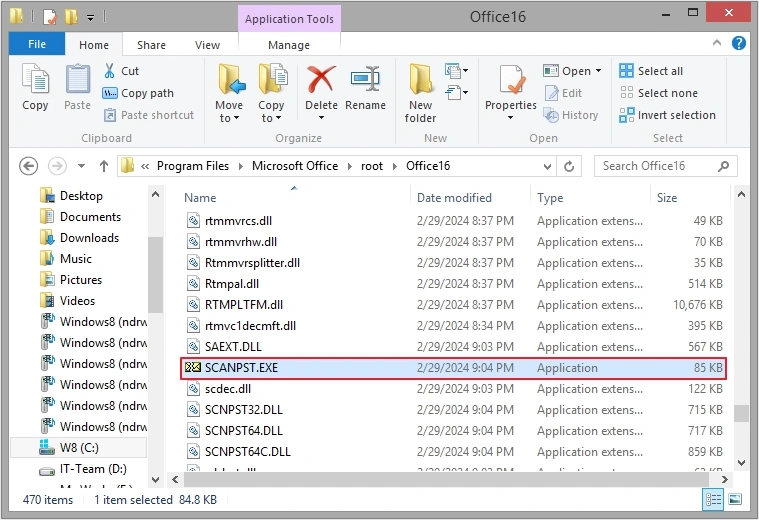
Task: Sort by the Size column header
Action: (x=667, y=198)
